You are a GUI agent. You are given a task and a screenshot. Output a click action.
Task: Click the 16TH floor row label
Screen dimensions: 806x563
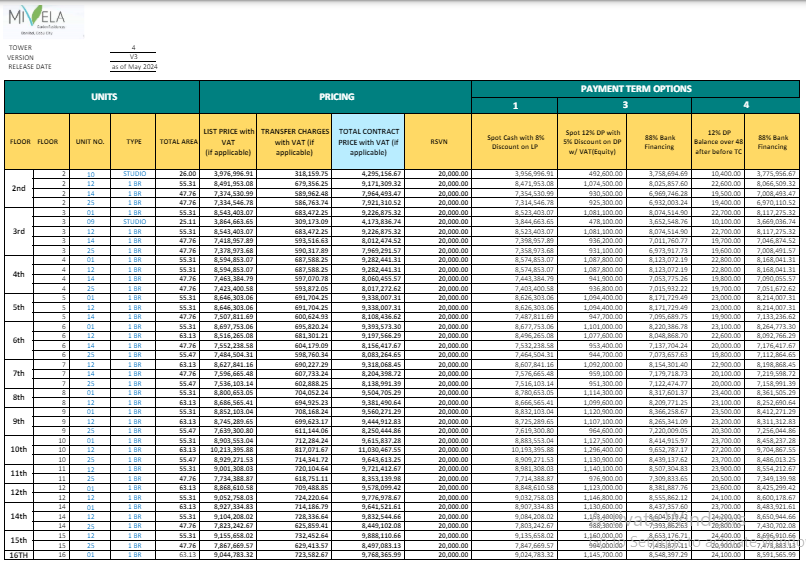click(x=18, y=555)
